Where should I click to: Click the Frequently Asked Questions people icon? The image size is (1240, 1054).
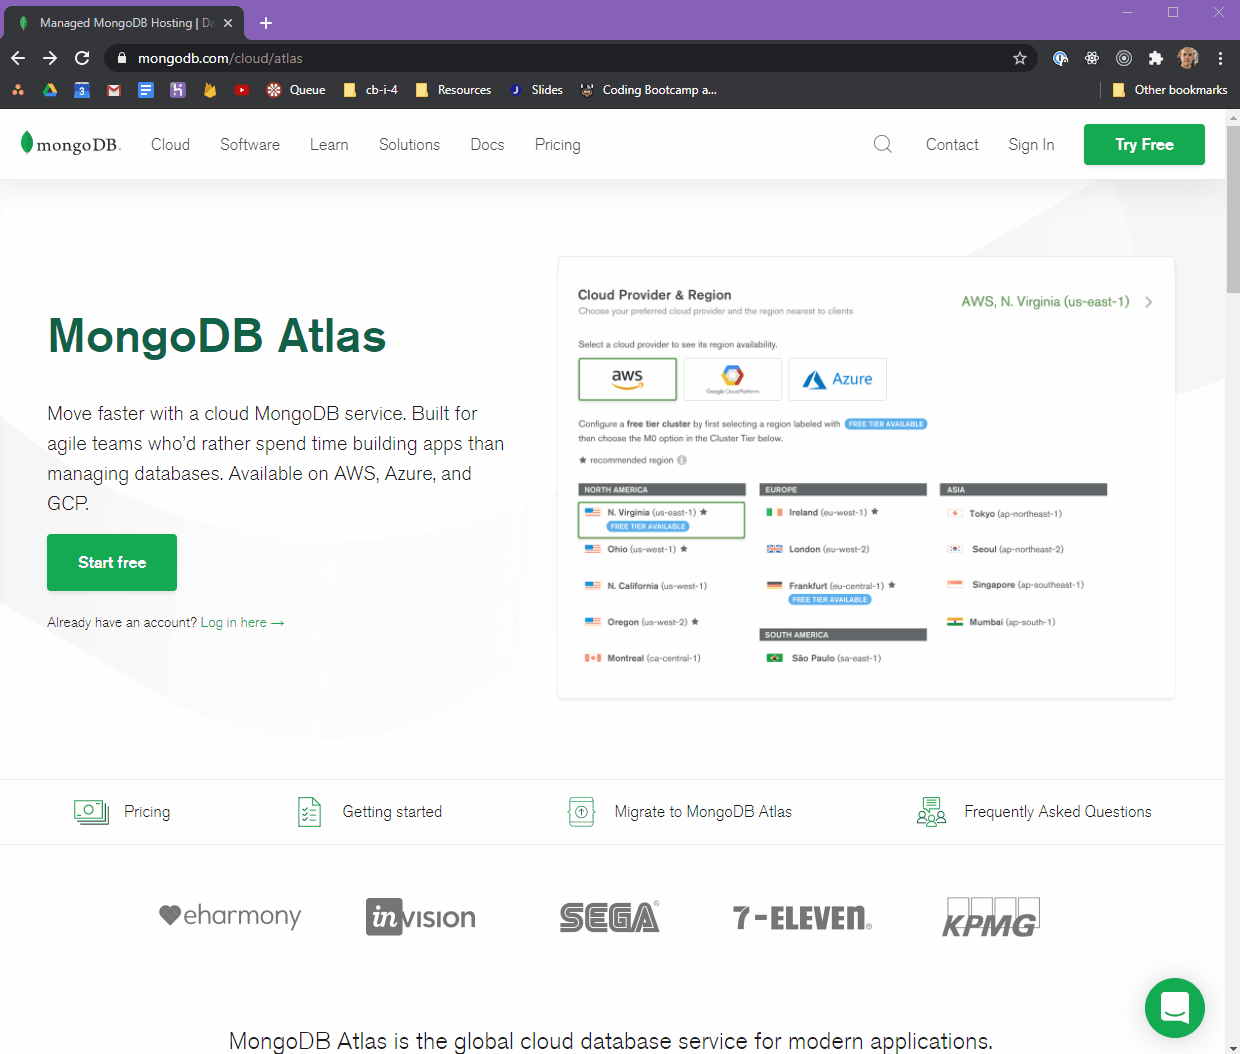point(931,812)
